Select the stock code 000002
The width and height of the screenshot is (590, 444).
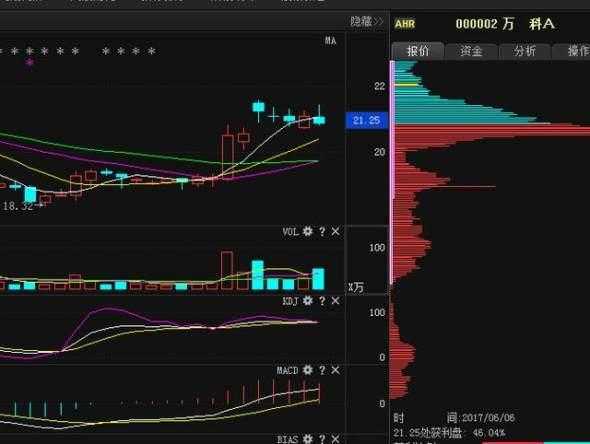pyautogui.click(x=476, y=24)
